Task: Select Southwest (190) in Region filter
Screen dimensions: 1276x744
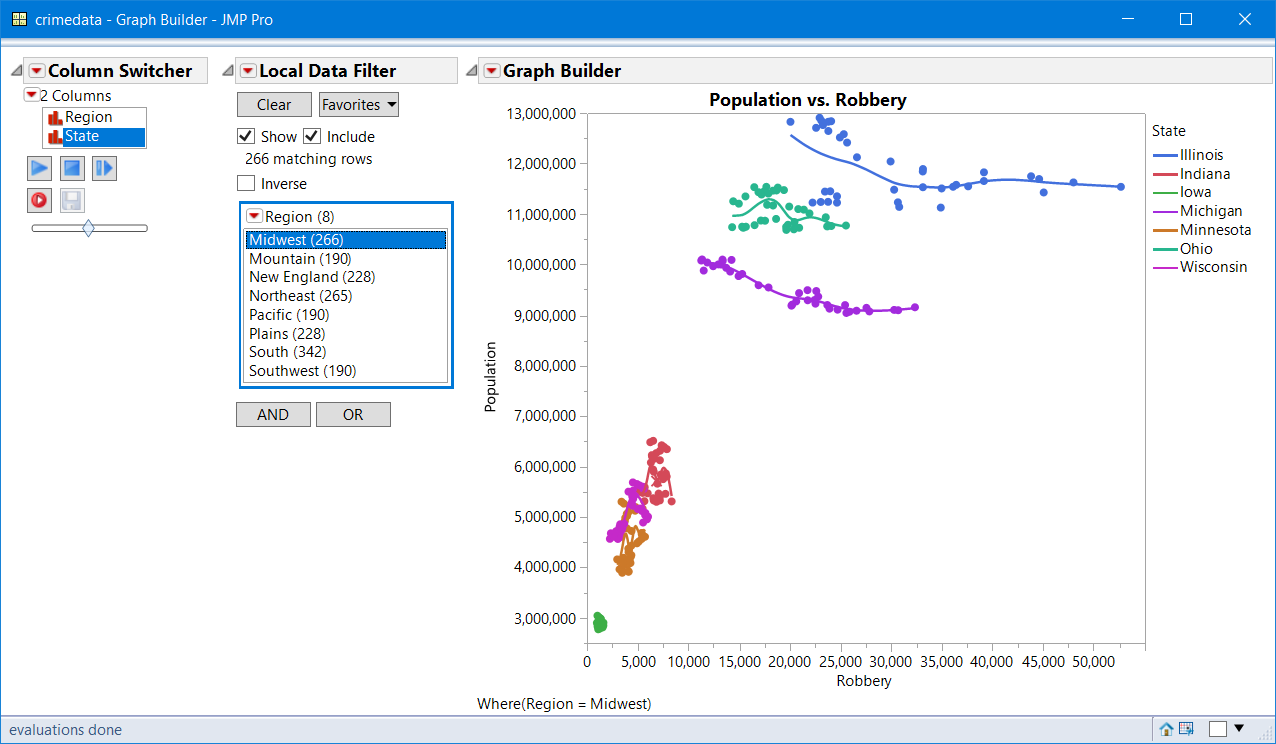Action: 346,370
